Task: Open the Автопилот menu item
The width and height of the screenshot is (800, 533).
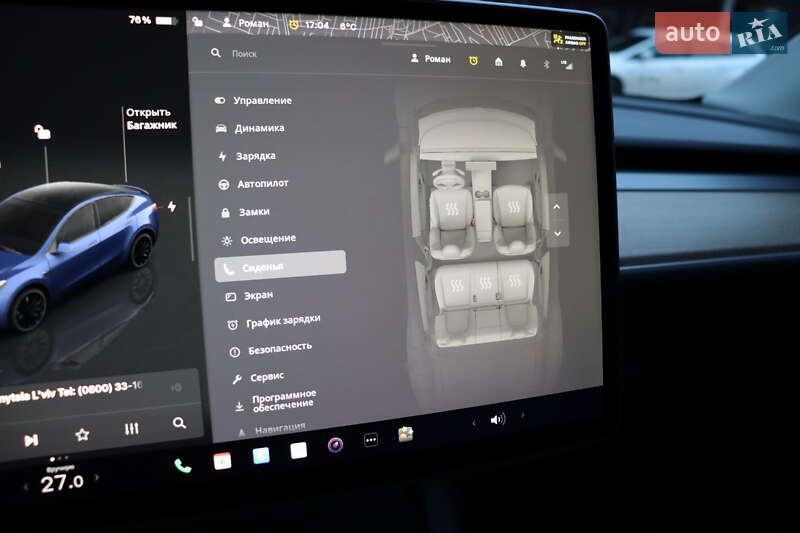Action: click(x=262, y=184)
